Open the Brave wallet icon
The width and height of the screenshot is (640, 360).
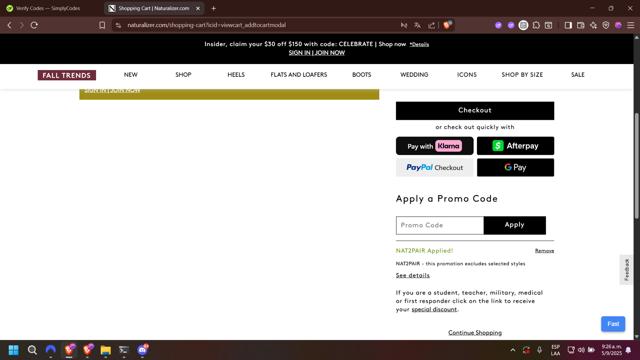580,25
